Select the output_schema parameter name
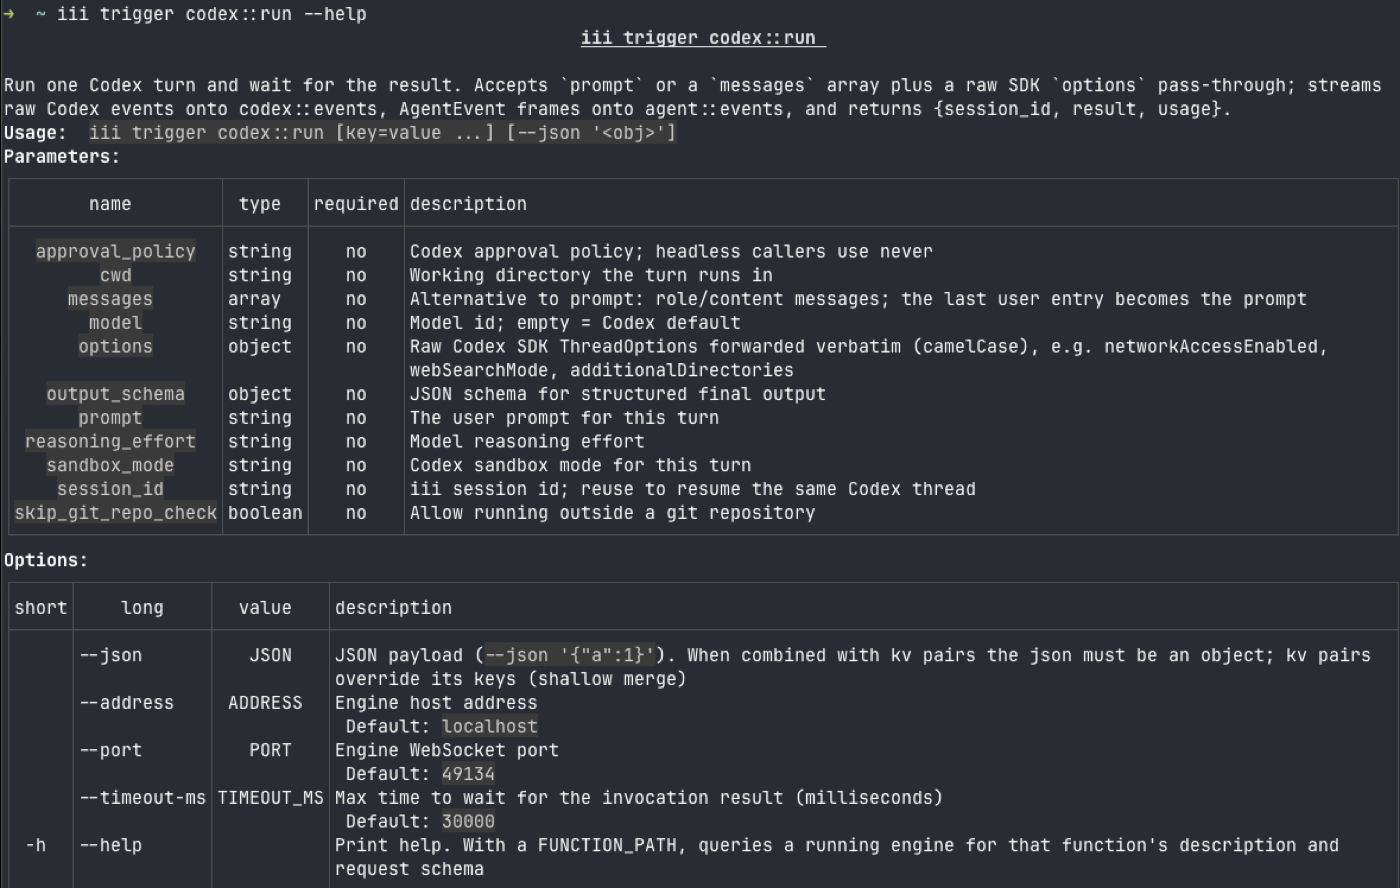This screenshot has width=1400, height=888. tap(115, 394)
